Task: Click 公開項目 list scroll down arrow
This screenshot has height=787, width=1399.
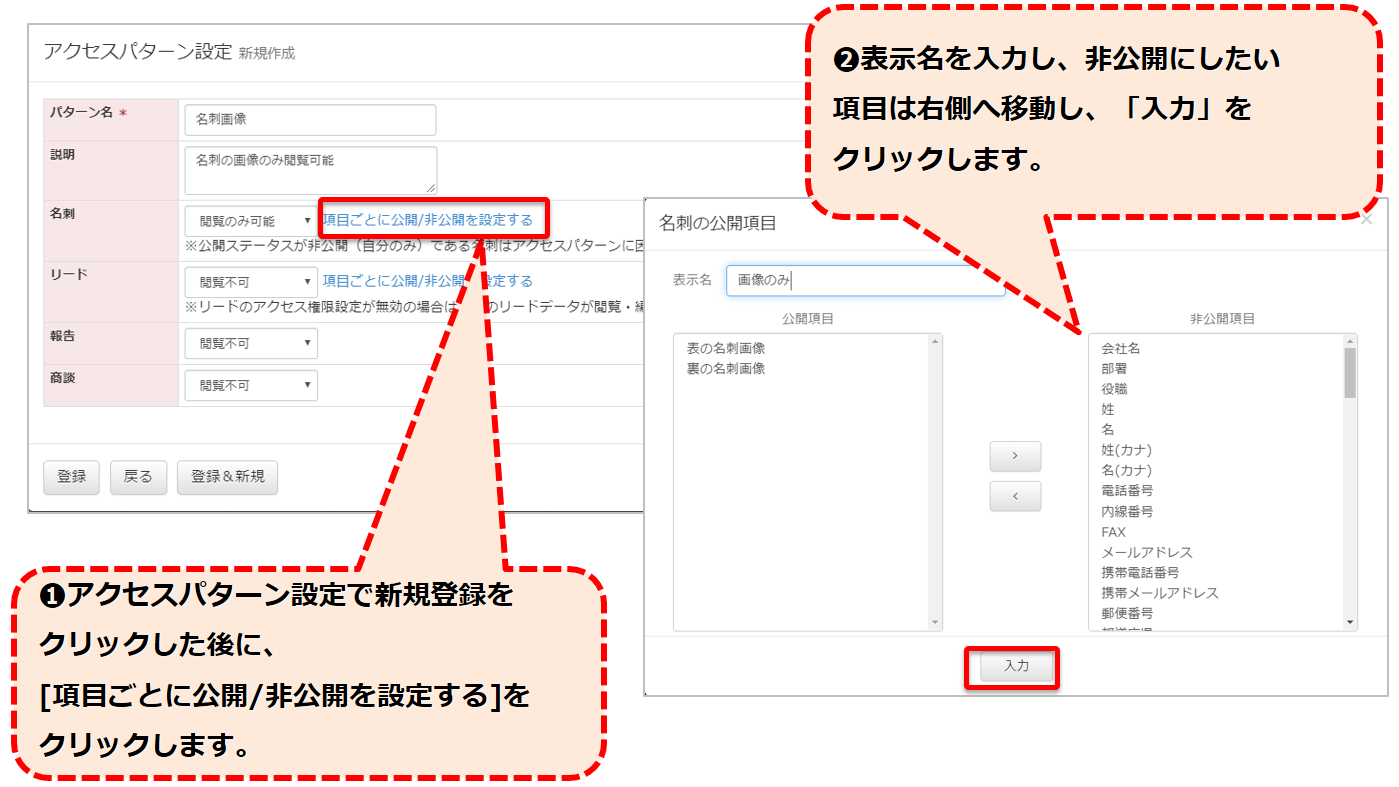Action: pos(936,623)
